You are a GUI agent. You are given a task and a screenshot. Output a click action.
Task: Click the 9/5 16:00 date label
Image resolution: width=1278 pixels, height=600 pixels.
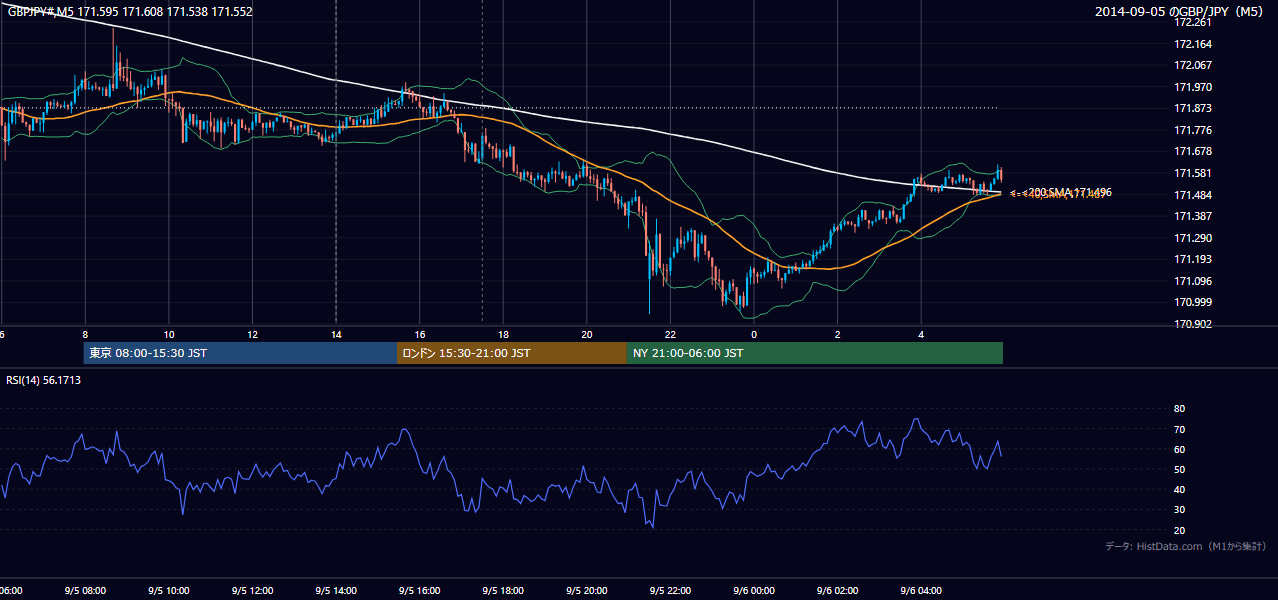[x=419, y=590]
